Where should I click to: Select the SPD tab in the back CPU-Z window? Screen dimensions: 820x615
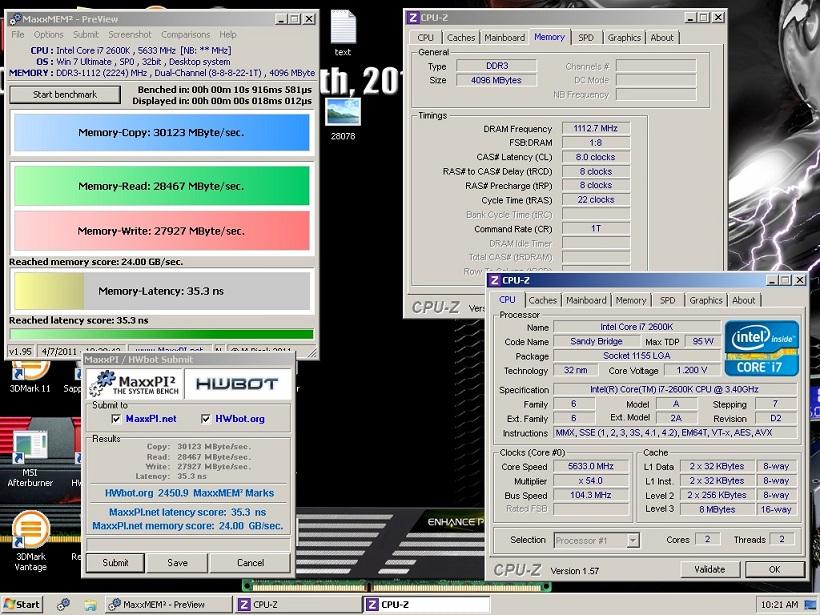[586, 38]
